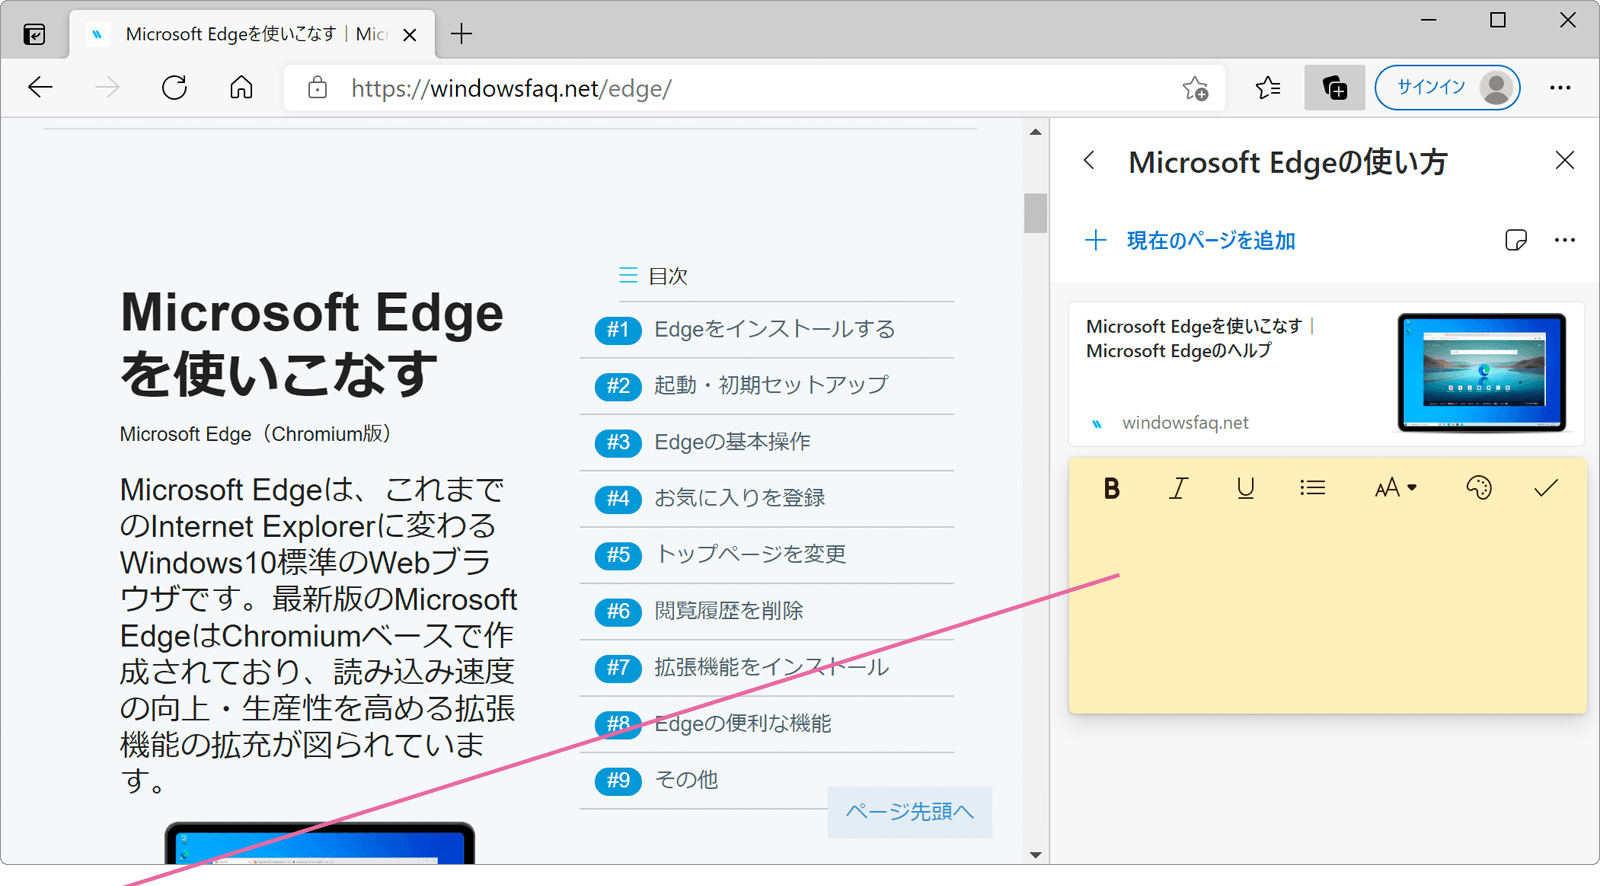Open a new tab with plus button

[x=461, y=34]
